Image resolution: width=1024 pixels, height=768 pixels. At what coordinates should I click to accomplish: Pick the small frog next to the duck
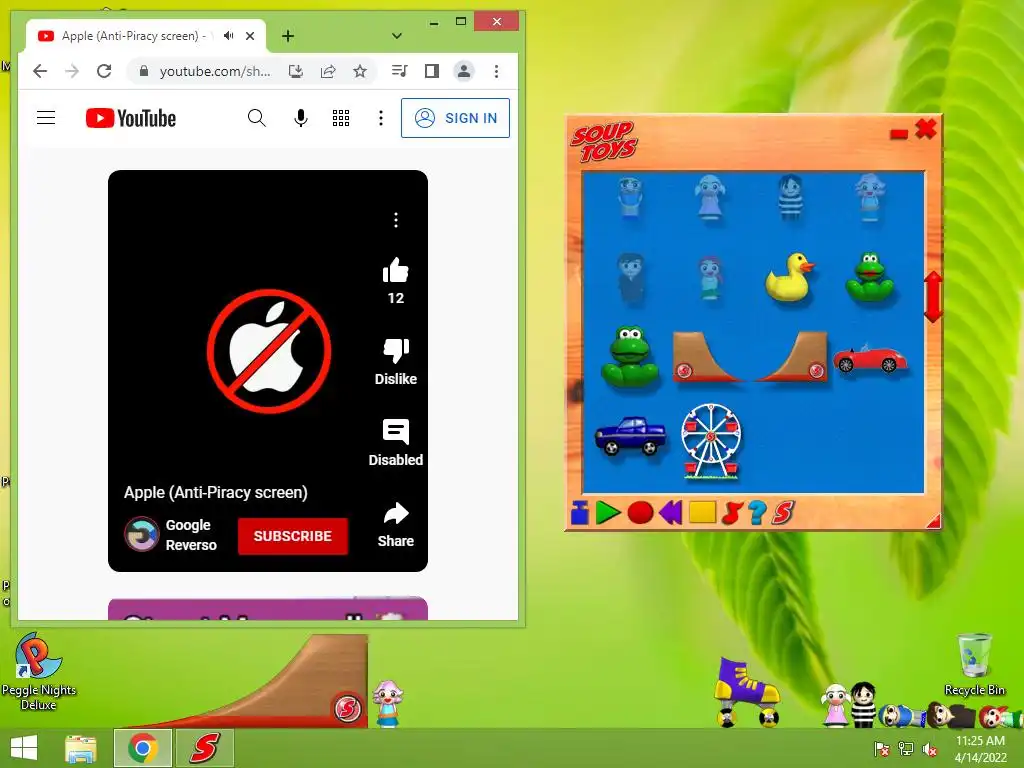[x=869, y=277]
